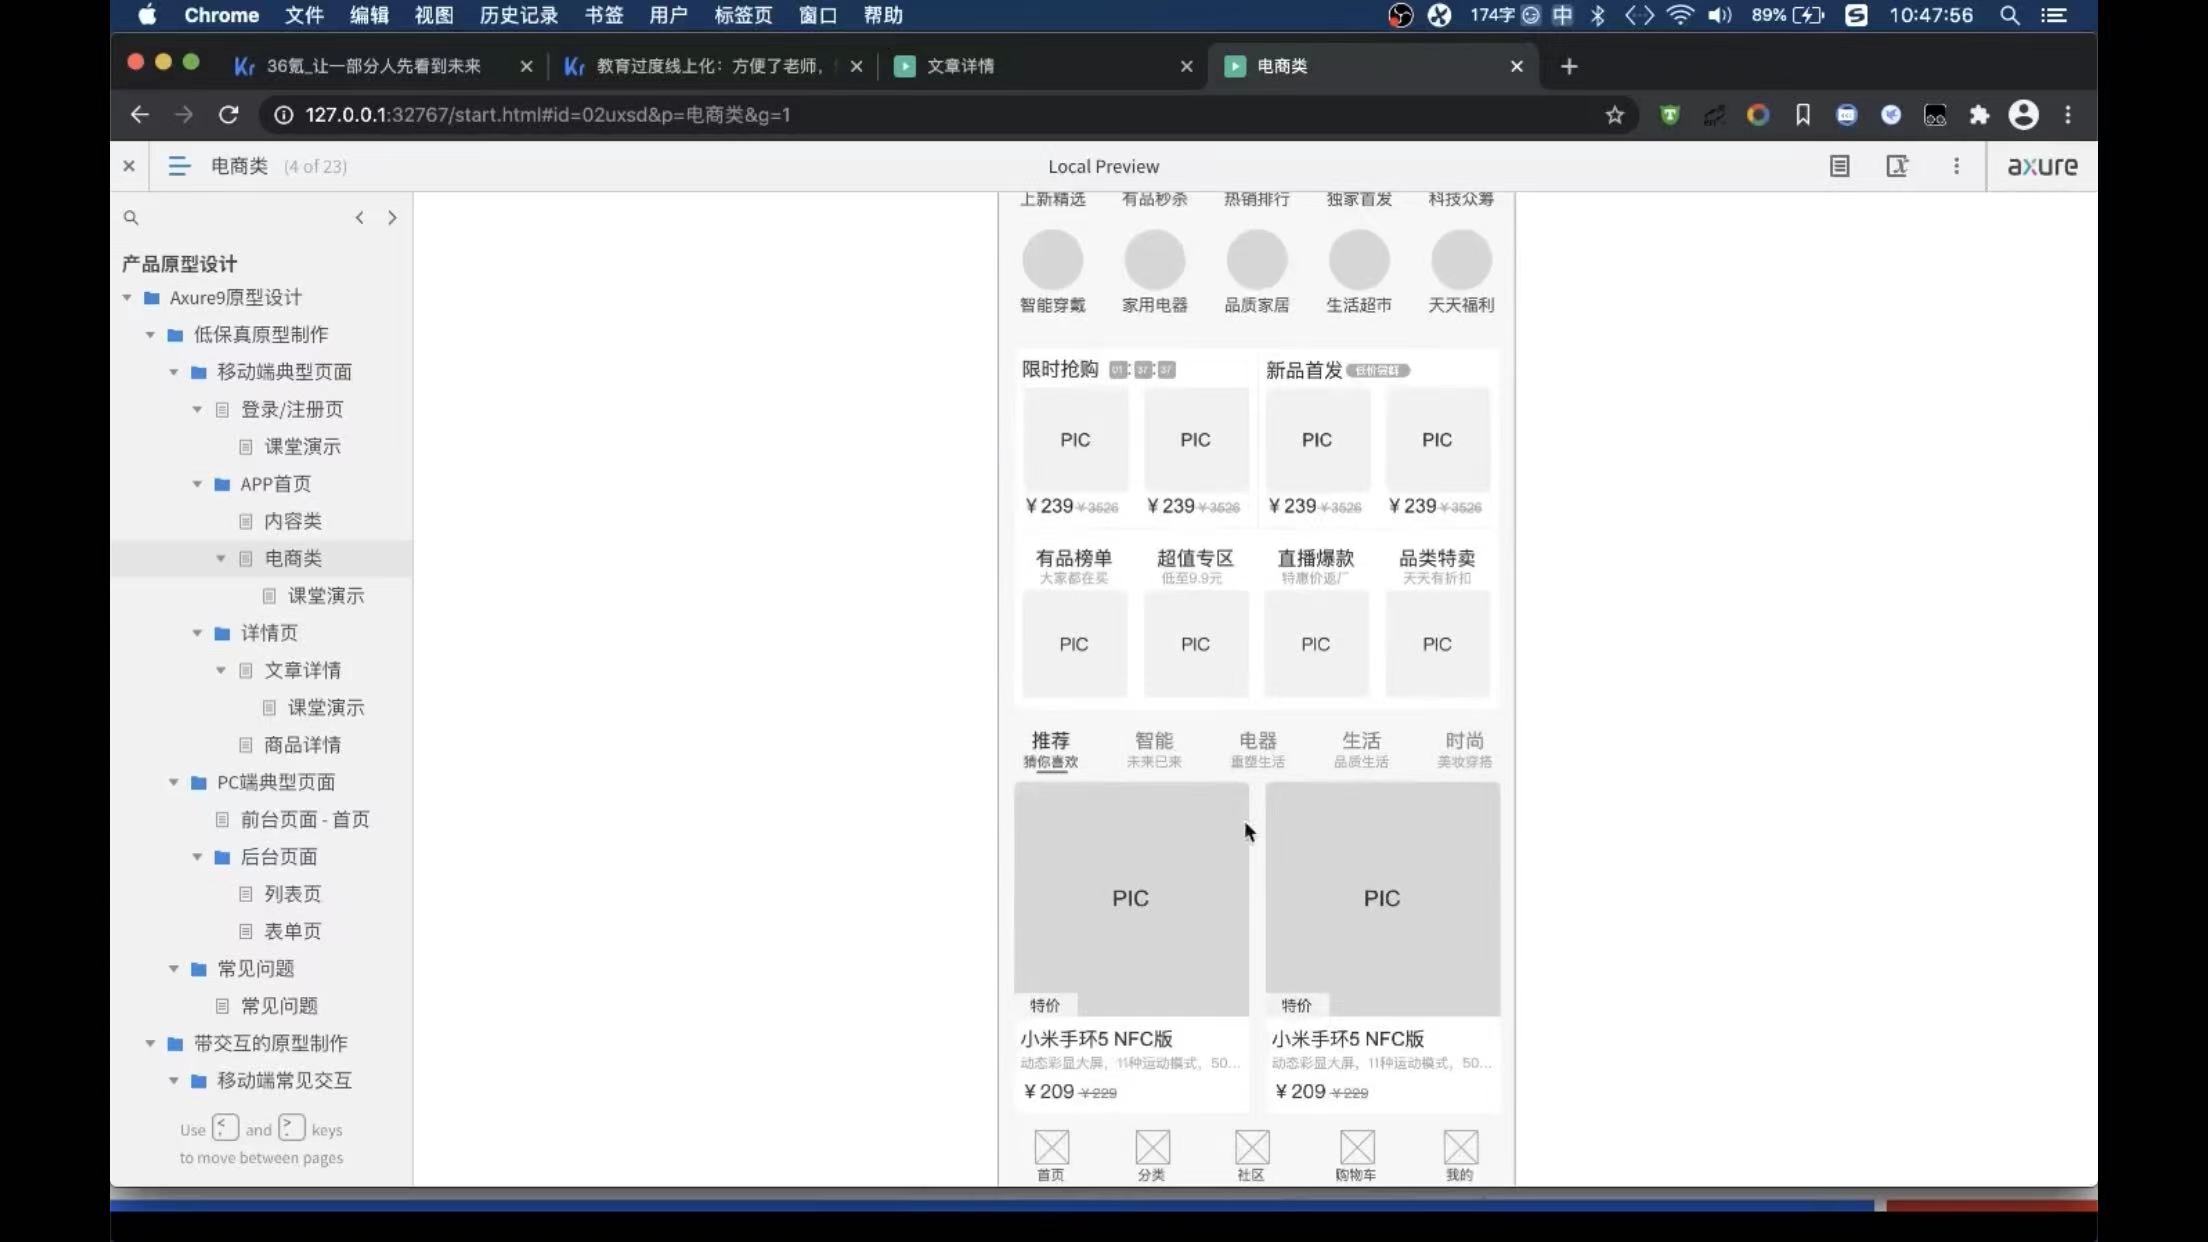Screen dimensions: 2208x1242
Task: Collapse the 详情页 folder in tree
Action: [197, 633]
